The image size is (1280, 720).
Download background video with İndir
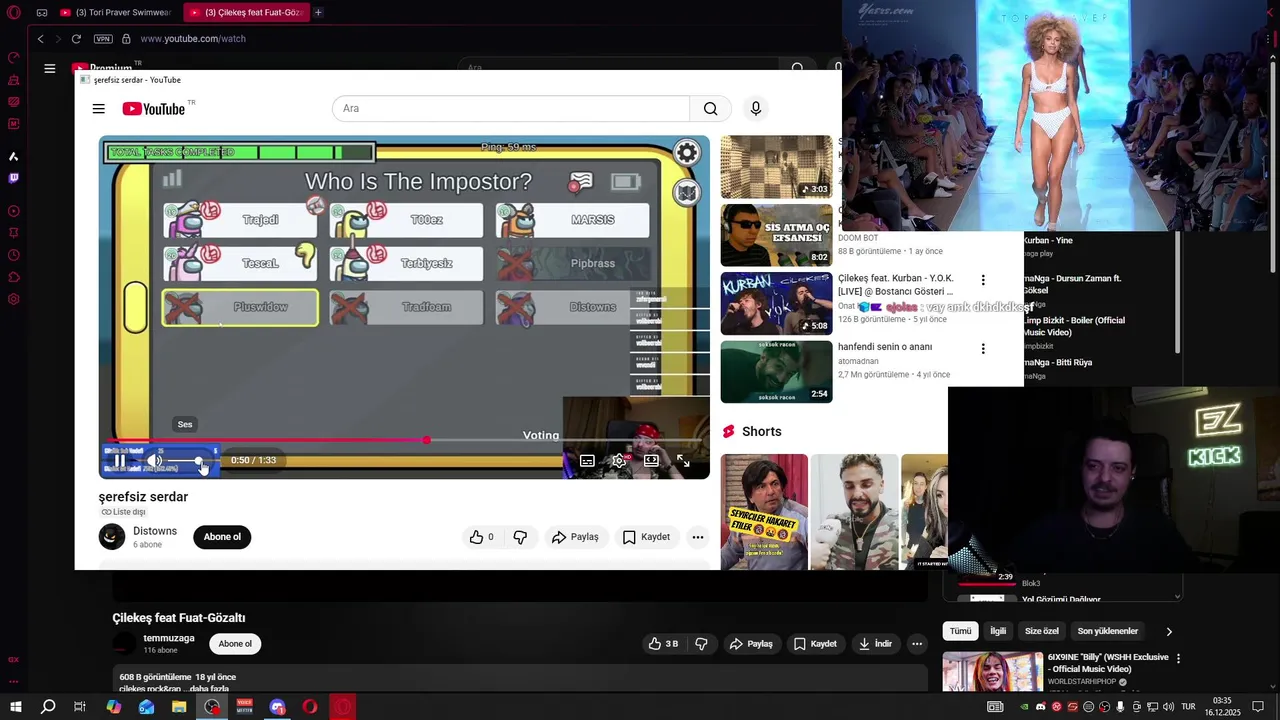tap(875, 644)
